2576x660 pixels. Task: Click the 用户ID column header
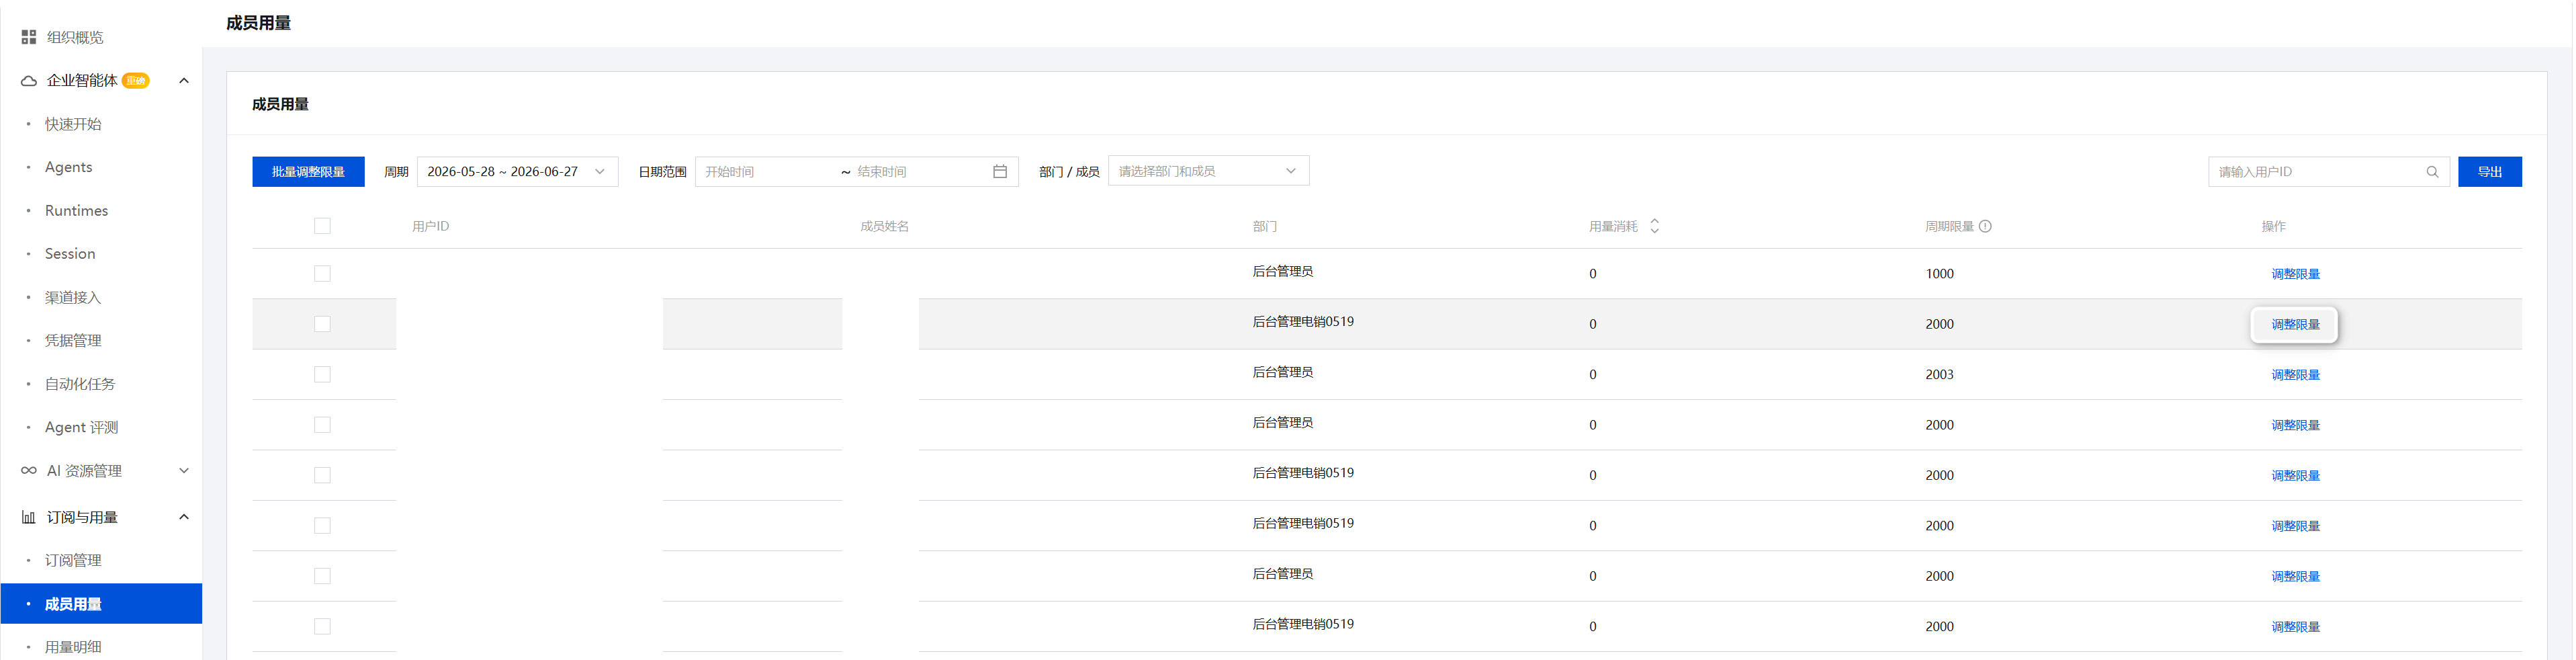(431, 226)
